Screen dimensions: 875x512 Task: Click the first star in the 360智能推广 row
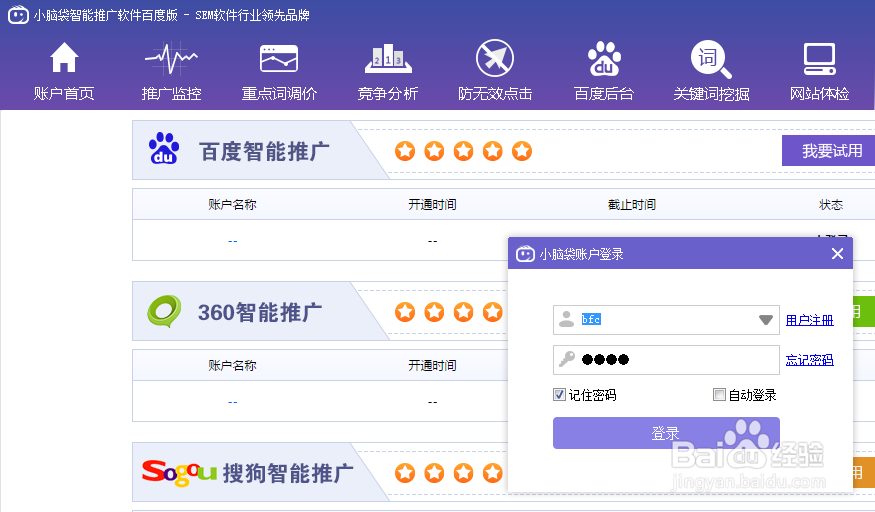coord(405,312)
